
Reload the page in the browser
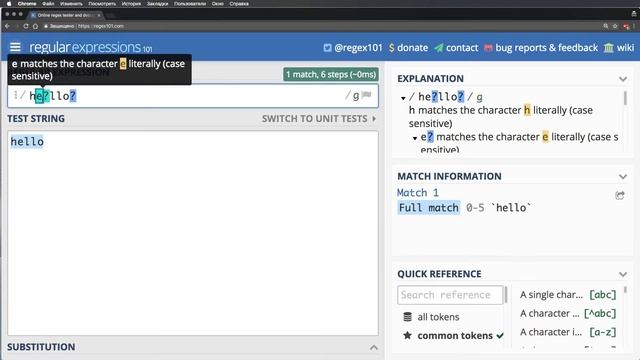pyautogui.click(x=26, y=26)
